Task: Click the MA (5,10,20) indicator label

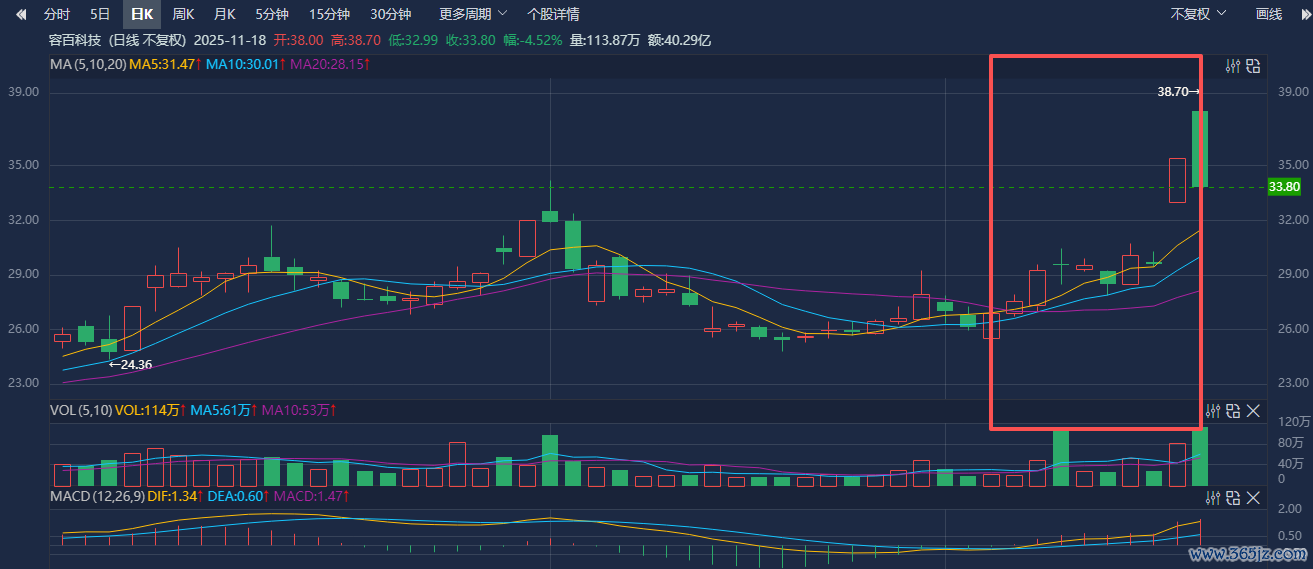Action: [88, 64]
